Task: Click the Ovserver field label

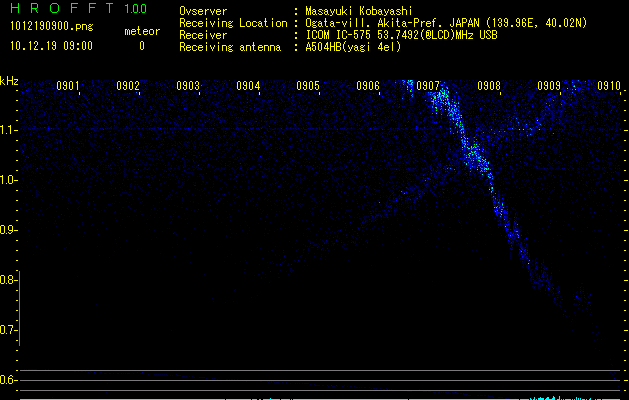Action: click(x=203, y=11)
